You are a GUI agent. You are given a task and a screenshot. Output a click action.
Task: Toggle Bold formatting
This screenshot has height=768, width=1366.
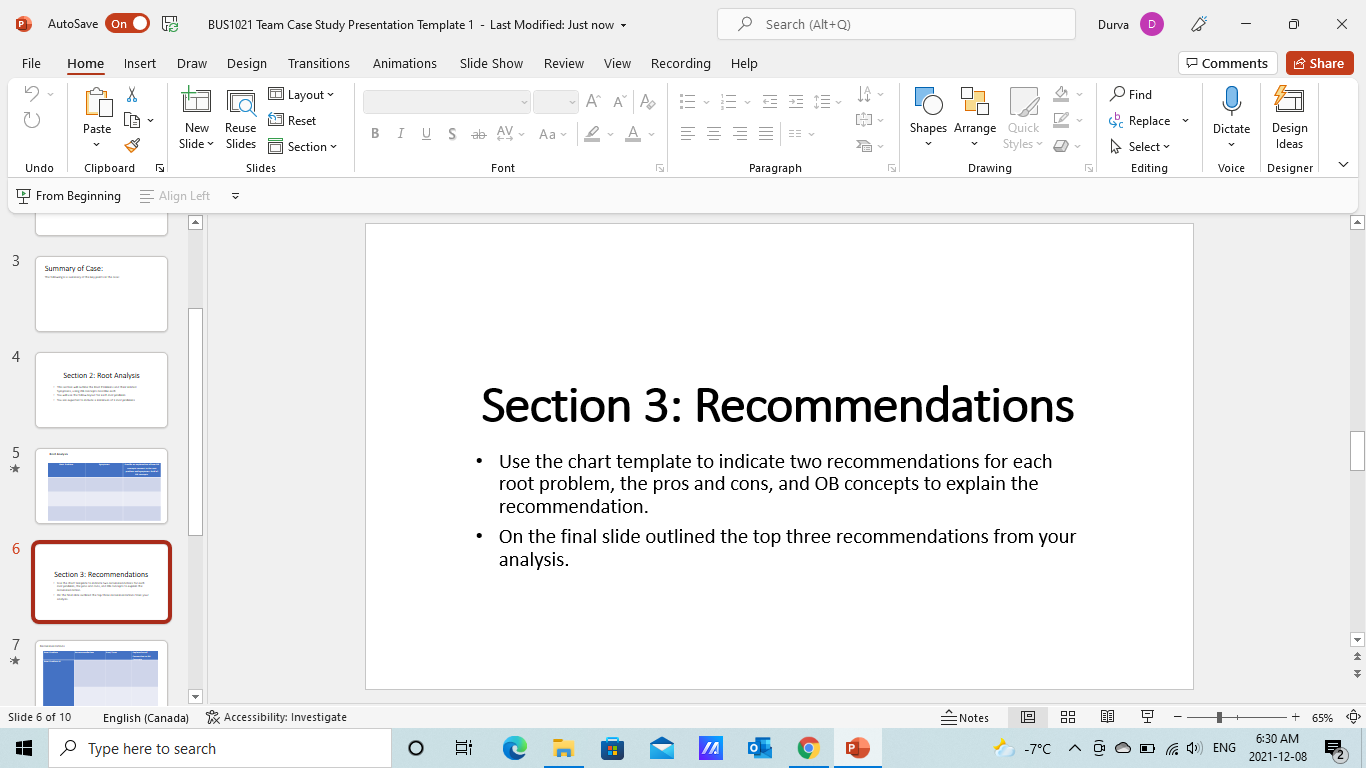[x=375, y=134]
